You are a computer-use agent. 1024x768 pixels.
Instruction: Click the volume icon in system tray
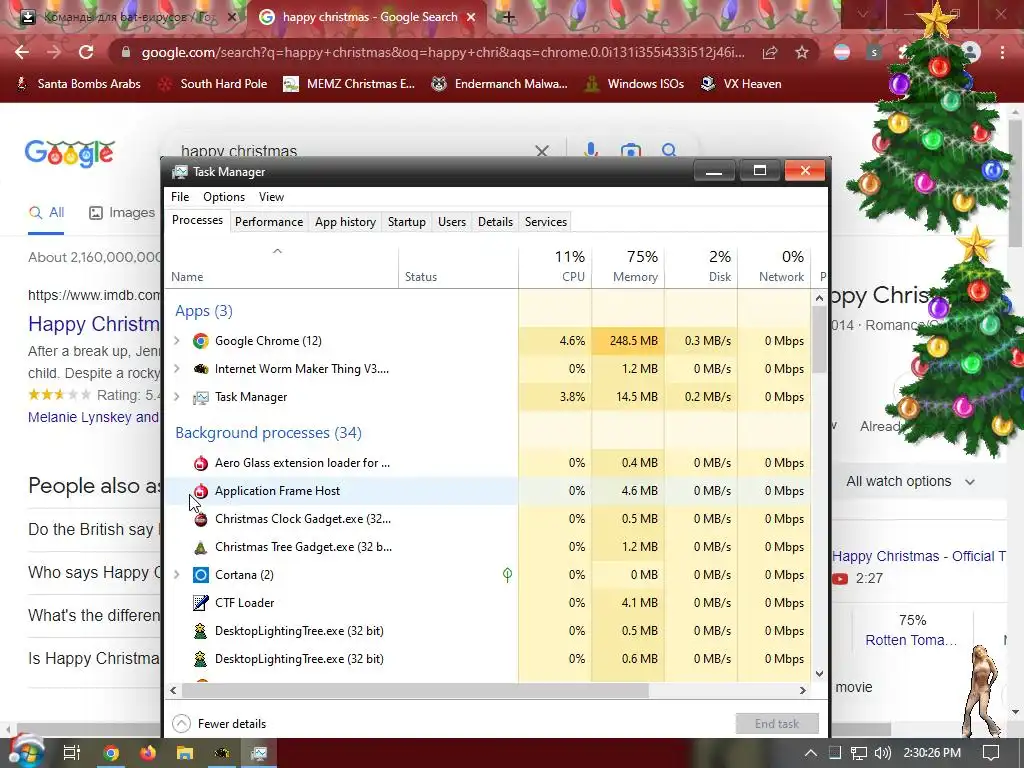click(x=882, y=753)
